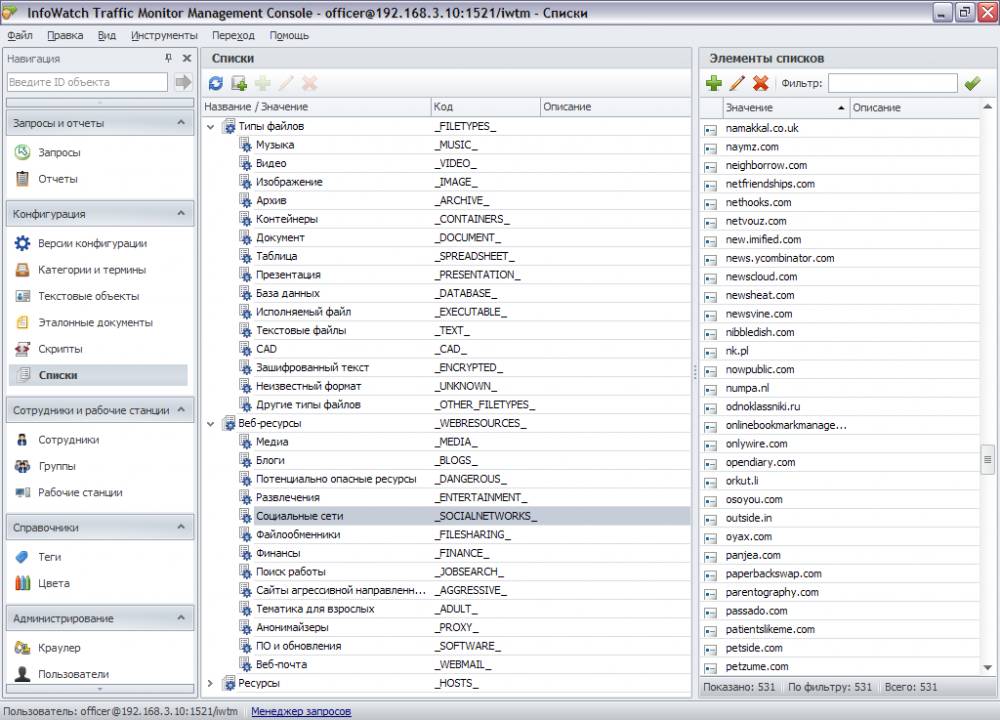The width and height of the screenshot is (1000, 720).
Task: Click the red X delete element icon
Action: 760,84
